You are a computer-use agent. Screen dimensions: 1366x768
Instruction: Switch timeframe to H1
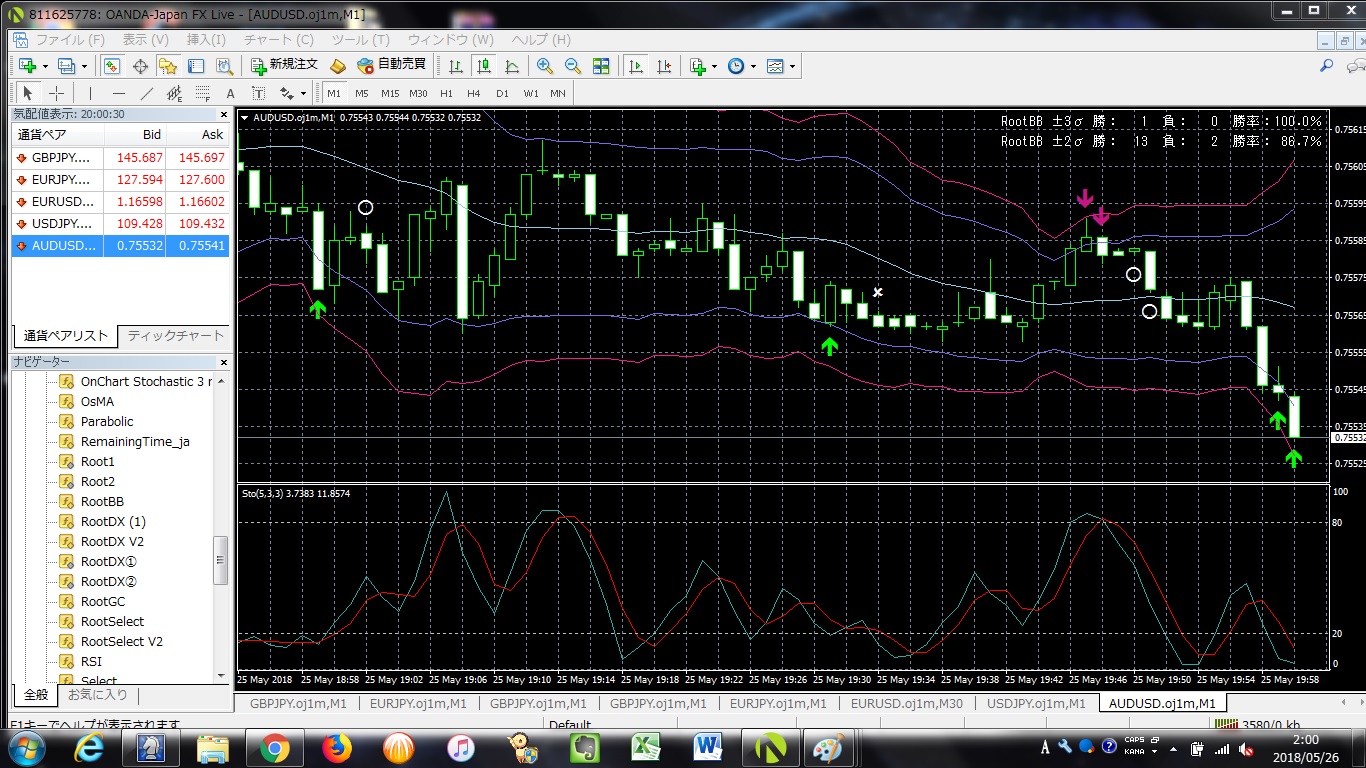pos(446,92)
